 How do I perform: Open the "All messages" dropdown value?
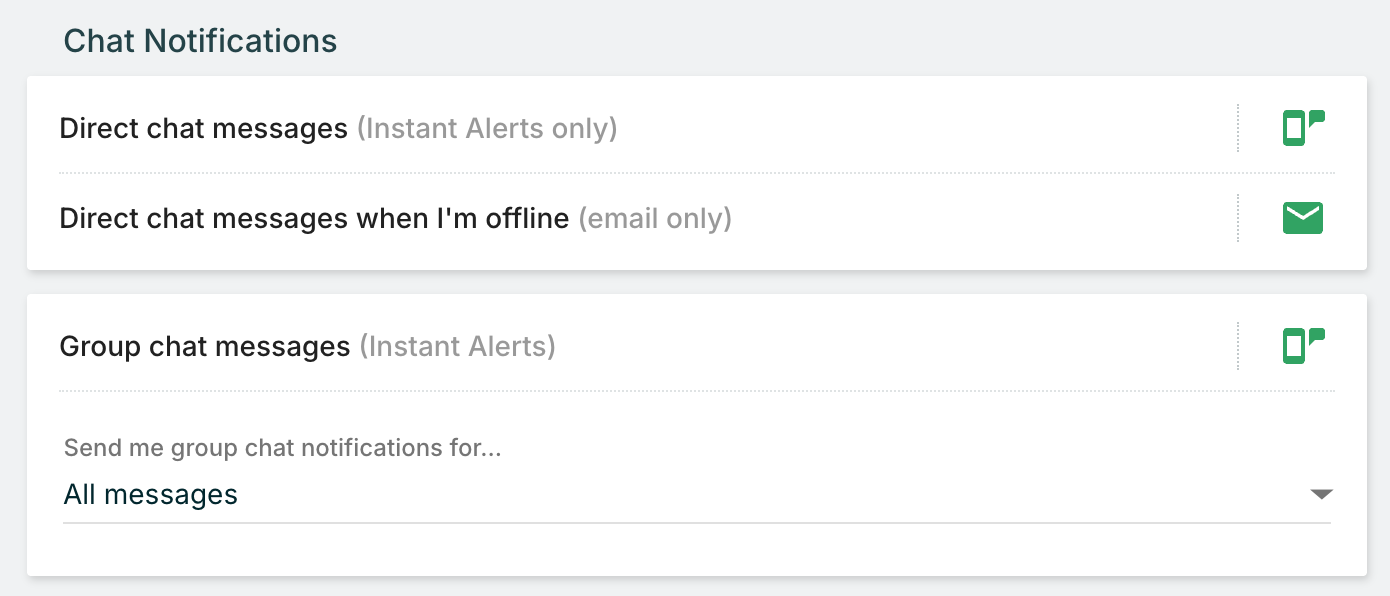click(151, 494)
